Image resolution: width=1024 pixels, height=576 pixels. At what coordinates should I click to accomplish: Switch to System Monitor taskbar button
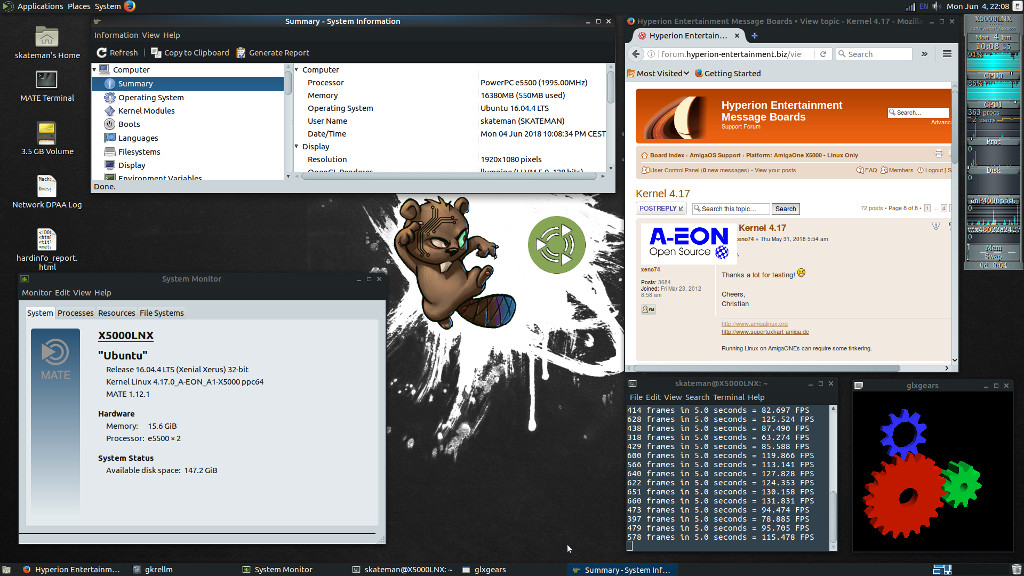[278, 569]
